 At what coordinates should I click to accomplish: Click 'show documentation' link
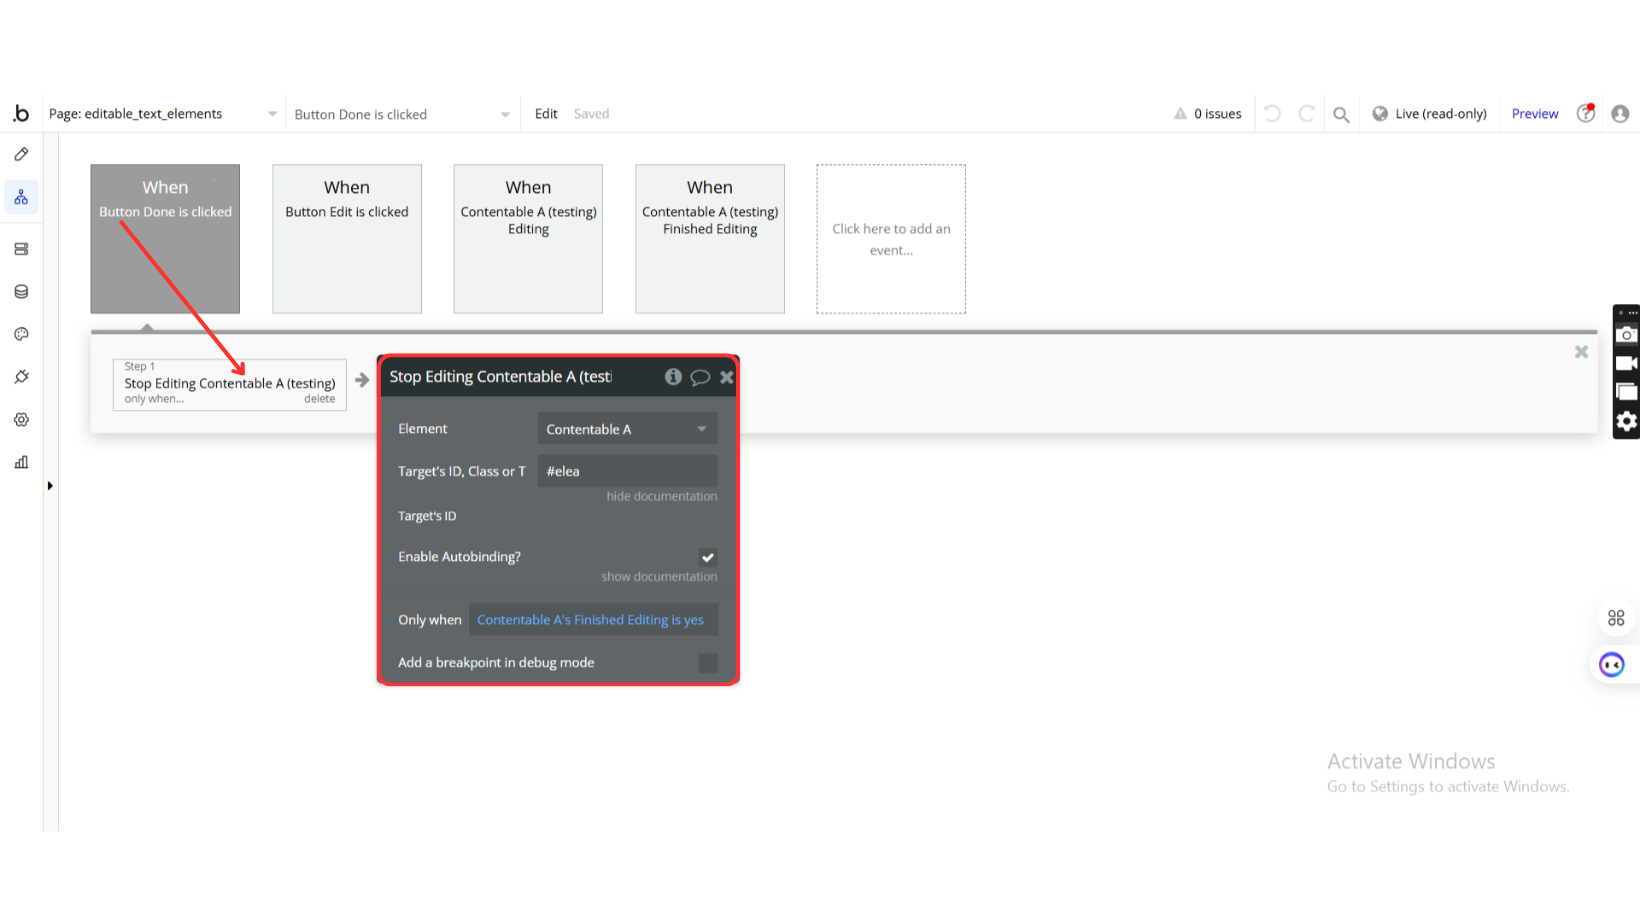pyautogui.click(x=660, y=577)
